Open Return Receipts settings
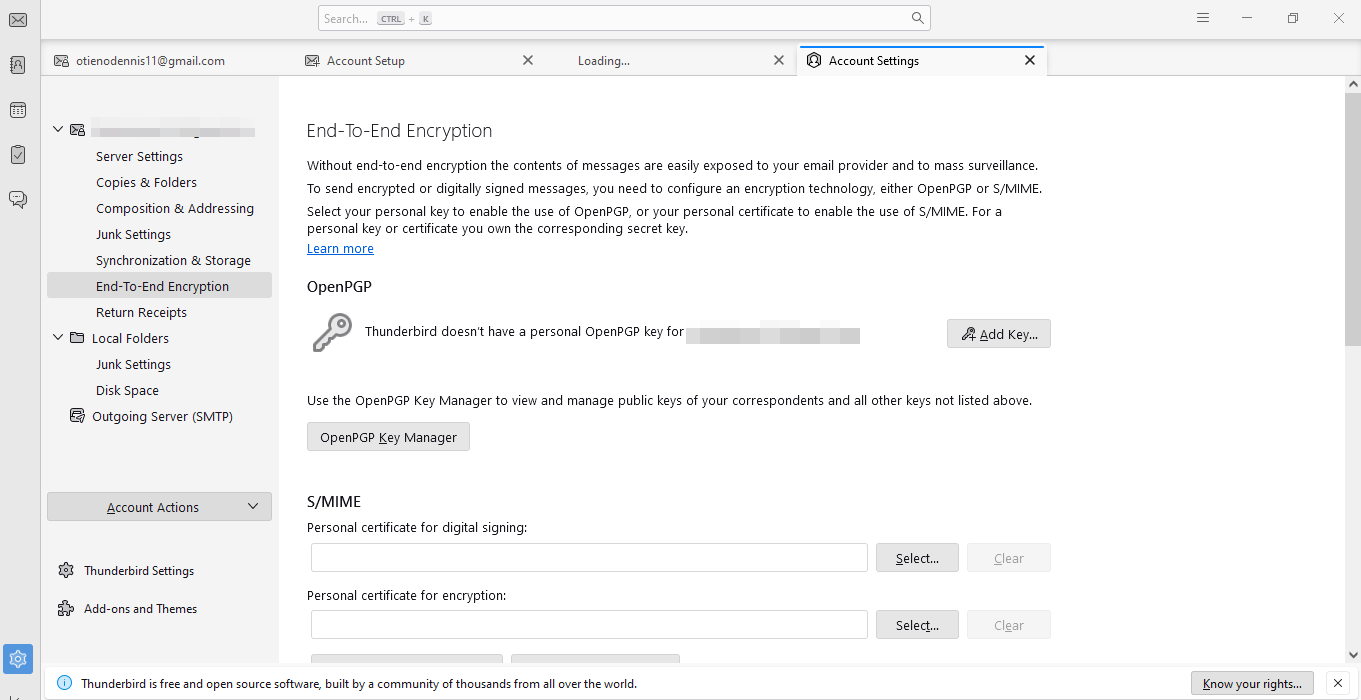 [141, 312]
